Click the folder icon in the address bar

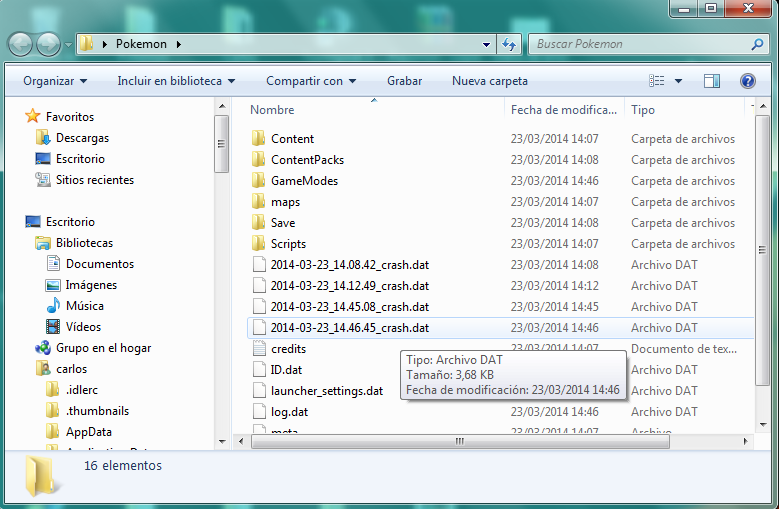coord(86,44)
